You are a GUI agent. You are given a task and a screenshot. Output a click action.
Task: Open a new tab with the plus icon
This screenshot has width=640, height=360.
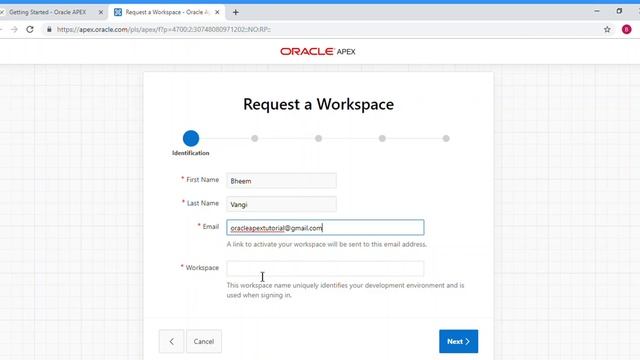236,12
